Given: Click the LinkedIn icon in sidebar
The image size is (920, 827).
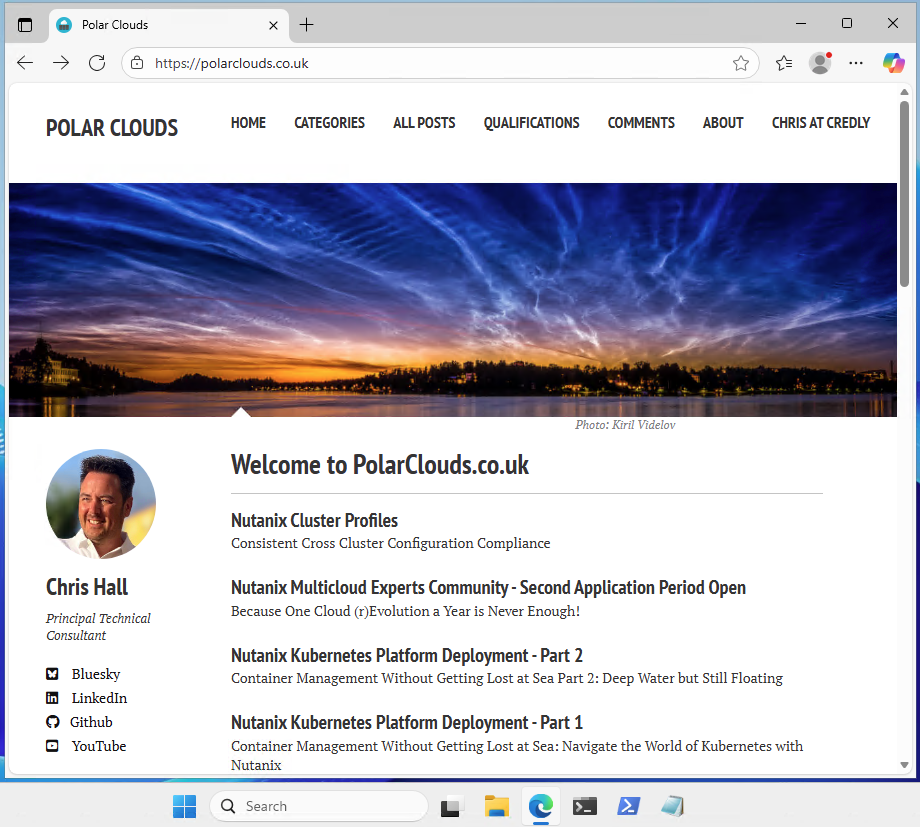Looking at the screenshot, I should tap(52, 698).
